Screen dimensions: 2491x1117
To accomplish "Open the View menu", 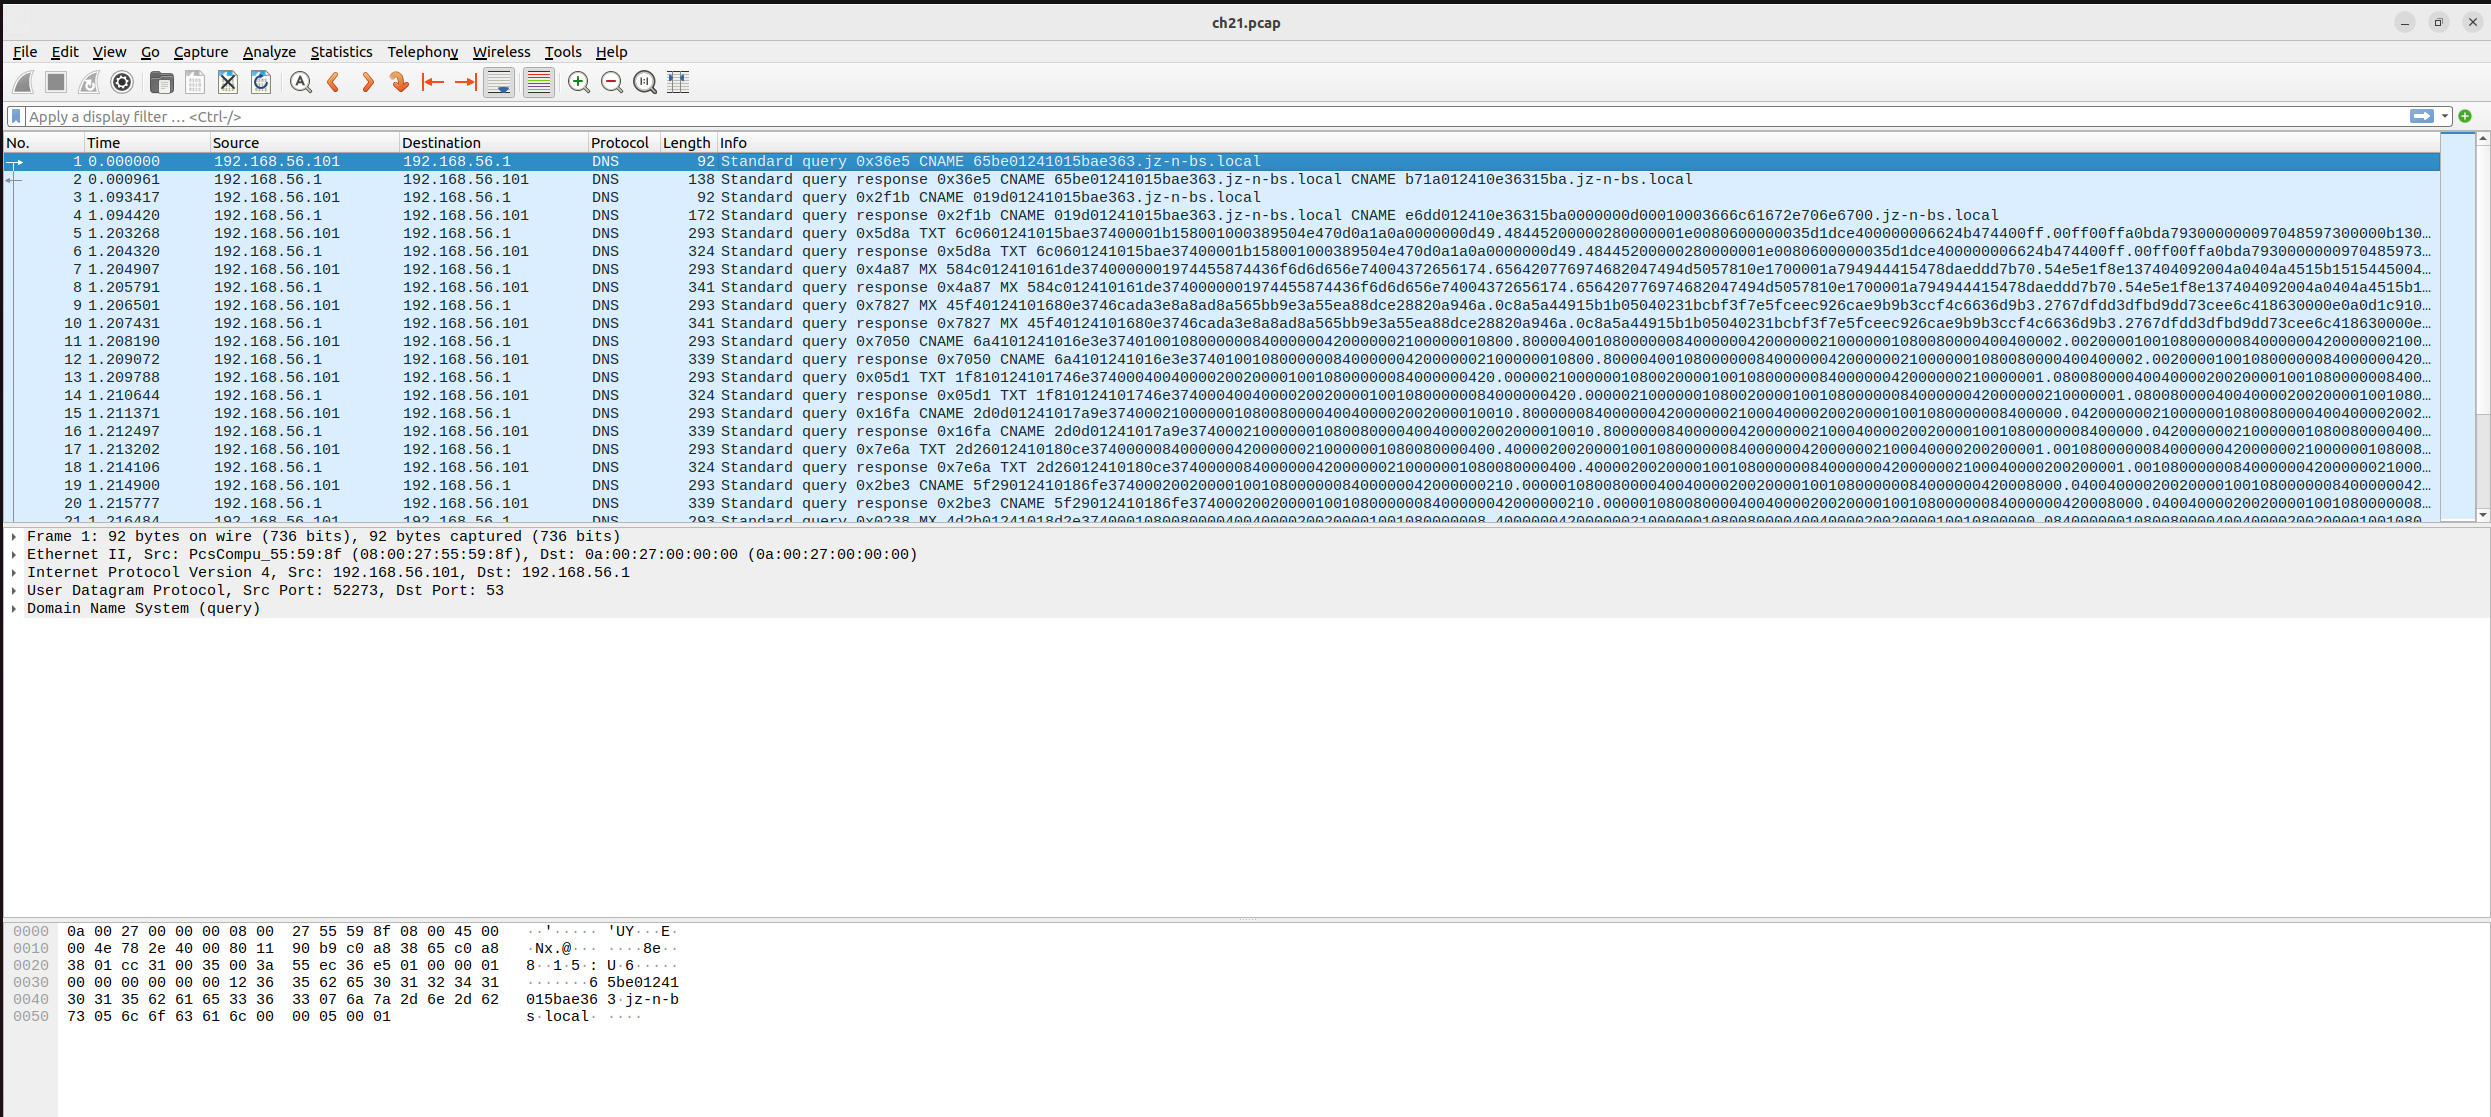I will (109, 52).
